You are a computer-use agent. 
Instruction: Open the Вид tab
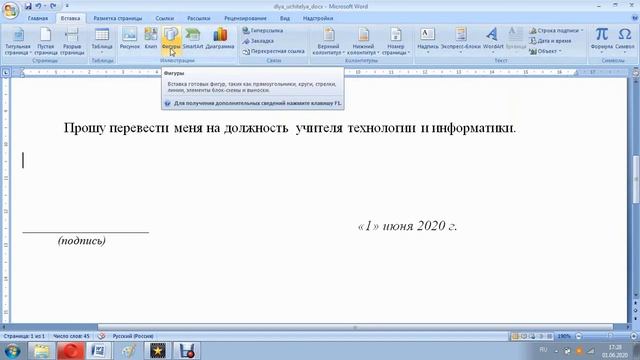[284, 18]
